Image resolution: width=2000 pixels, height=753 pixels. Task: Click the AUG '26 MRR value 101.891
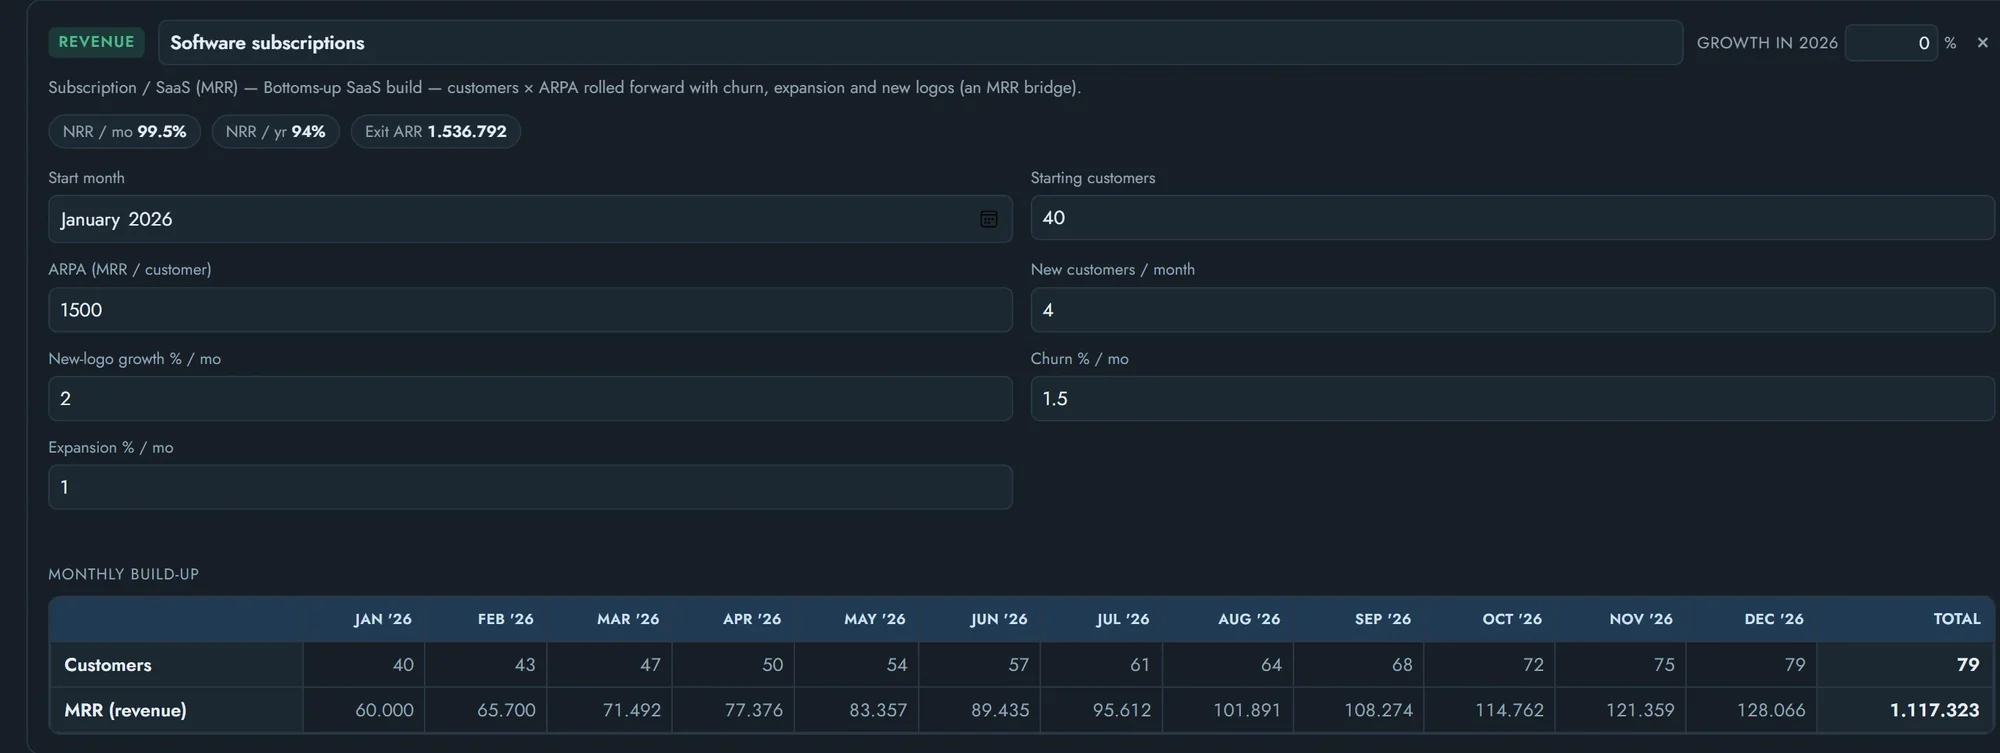point(1247,710)
